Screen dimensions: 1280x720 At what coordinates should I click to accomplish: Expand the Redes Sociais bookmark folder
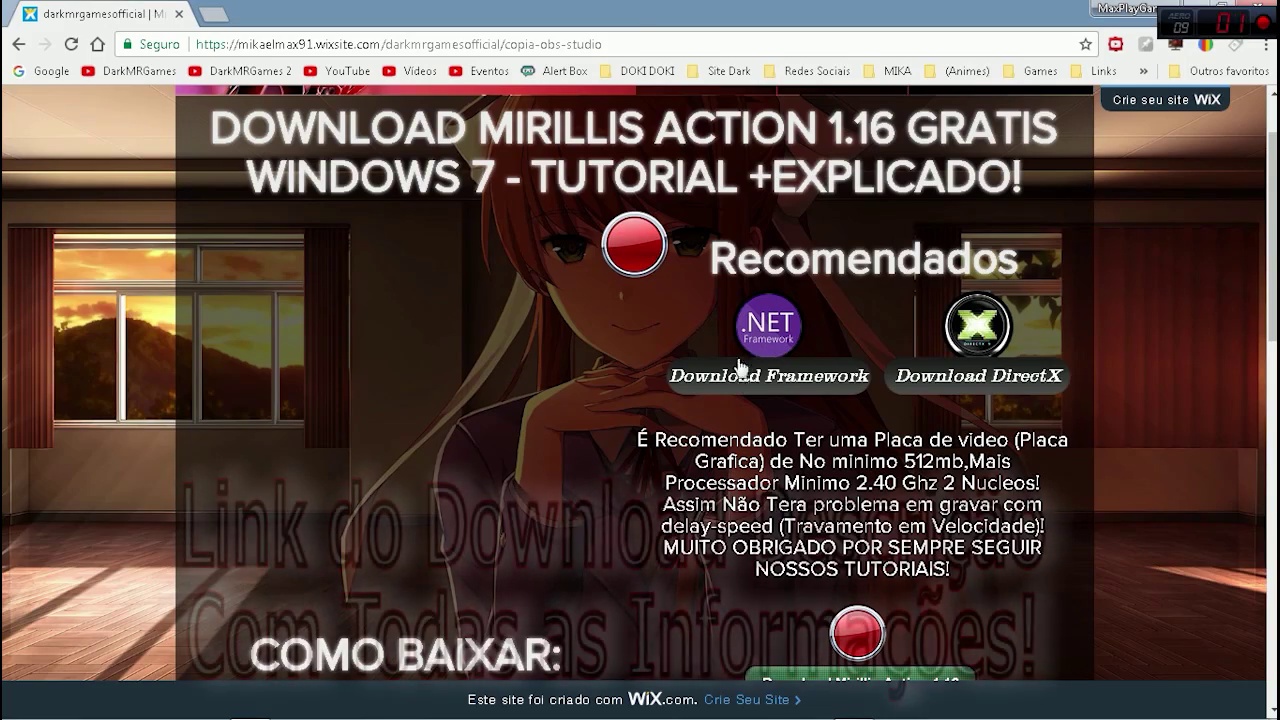pyautogui.click(x=807, y=71)
